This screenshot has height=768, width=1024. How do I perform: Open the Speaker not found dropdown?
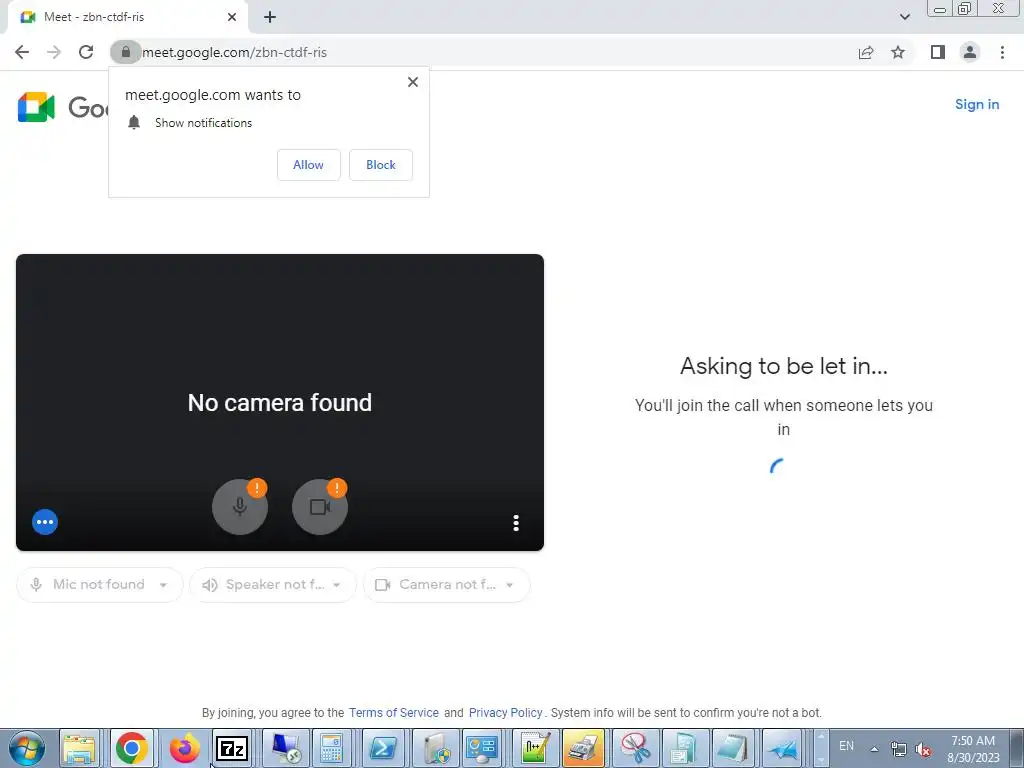coord(272,584)
